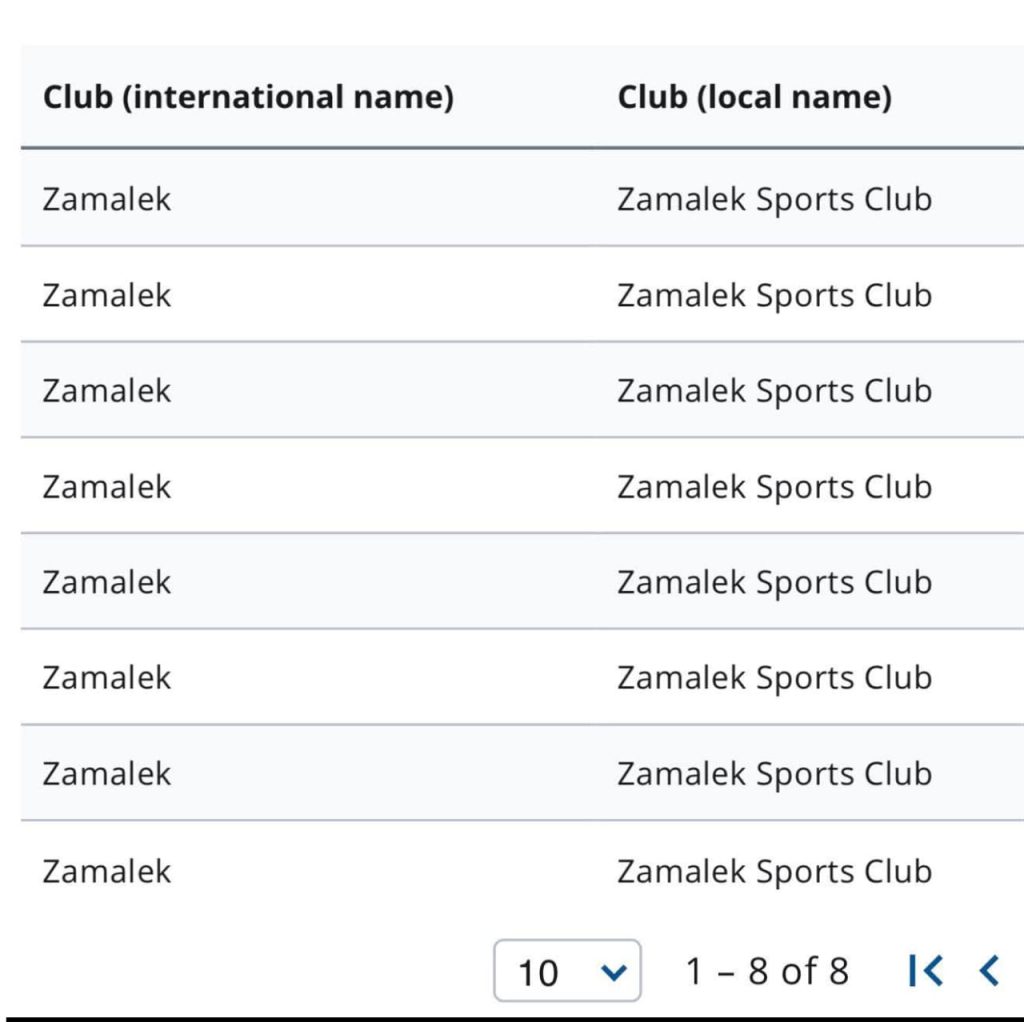1024x1022 pixels.
Task: Click the previous page arrow icon
Action: [x=988, y=969]
